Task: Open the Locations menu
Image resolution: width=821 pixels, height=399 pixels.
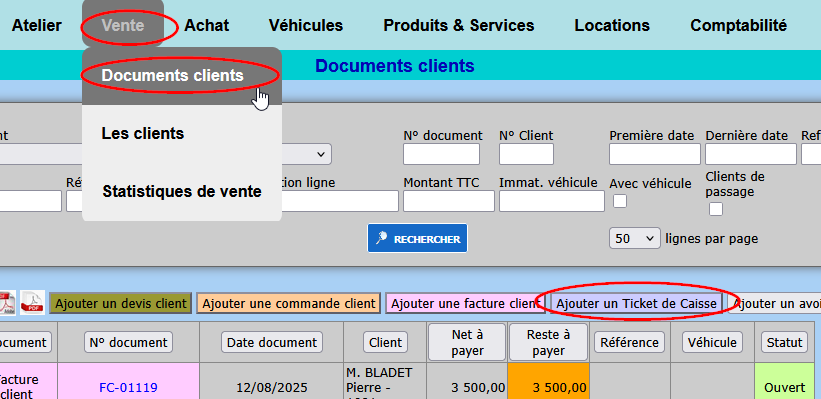Action: click(x=612, y=25)
